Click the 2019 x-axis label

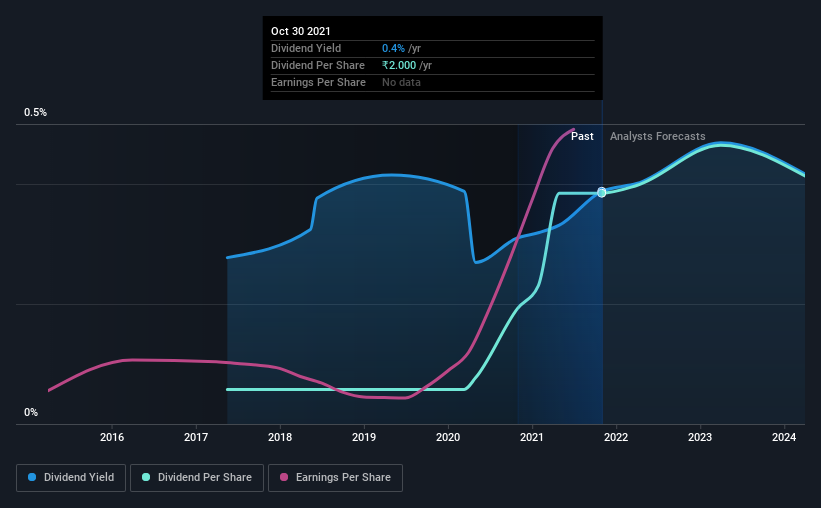pyautogui.click(x=364, y=437)
